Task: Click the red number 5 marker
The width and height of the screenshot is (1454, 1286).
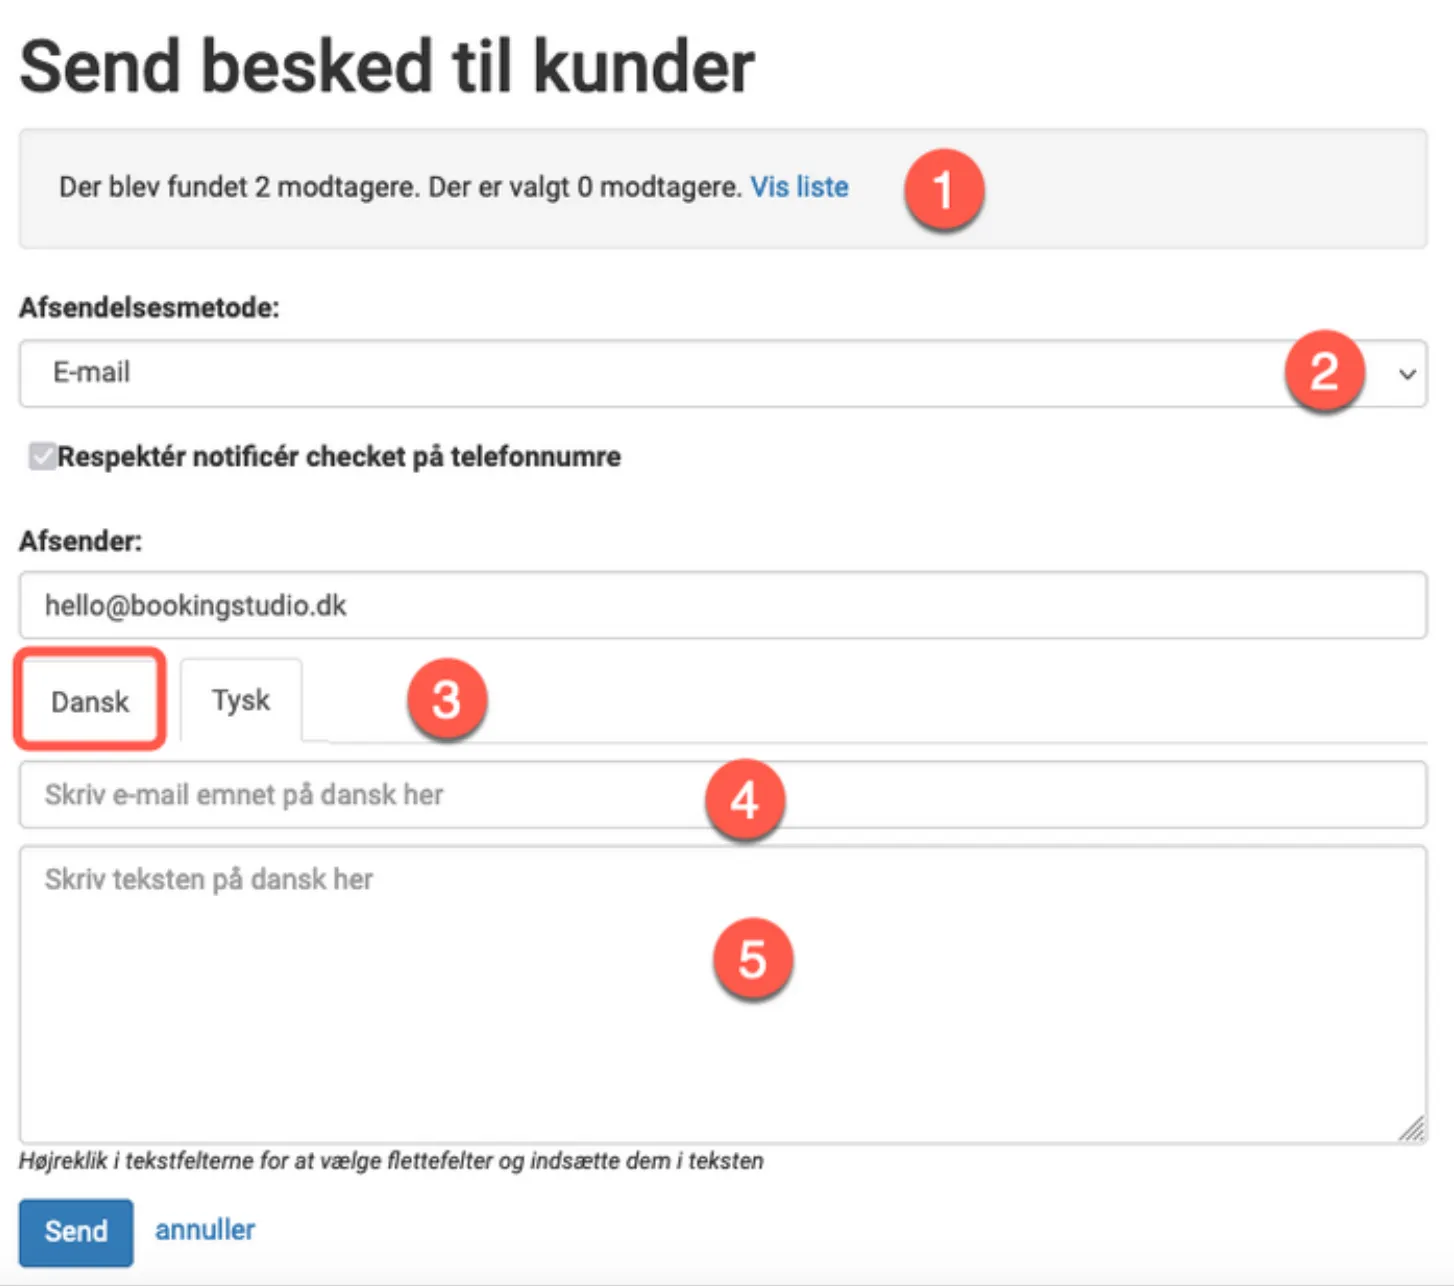Action: [x=752, y=960]
